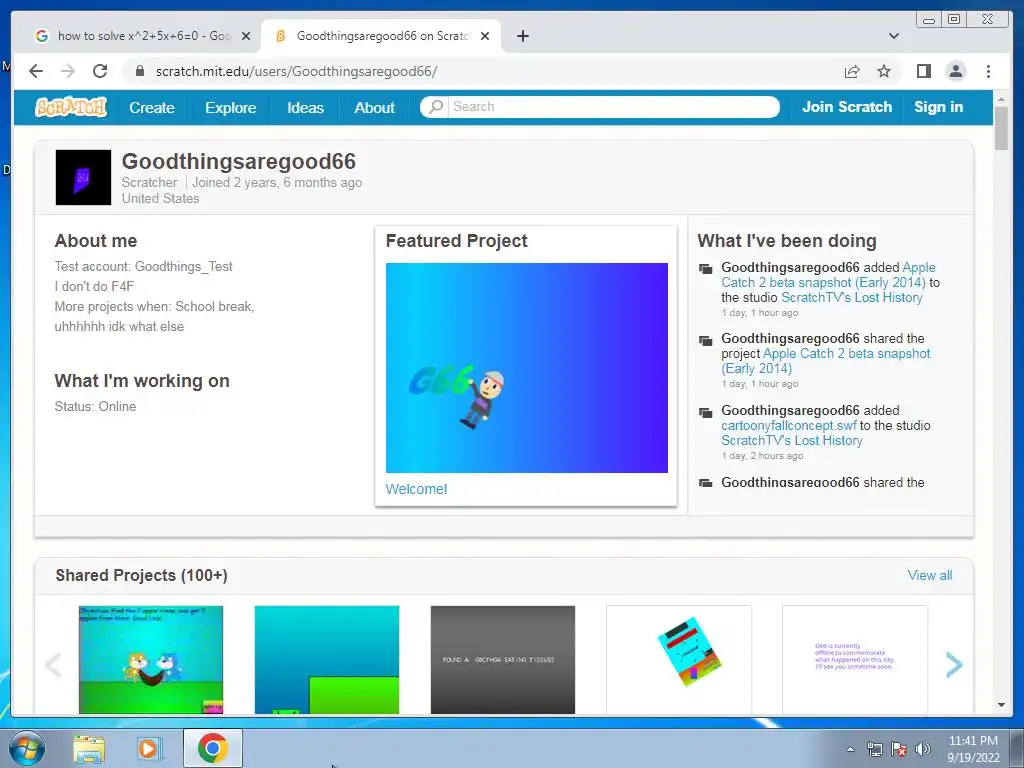
Task: Open File Explorer from taskbar
Action: coord(88,749)
